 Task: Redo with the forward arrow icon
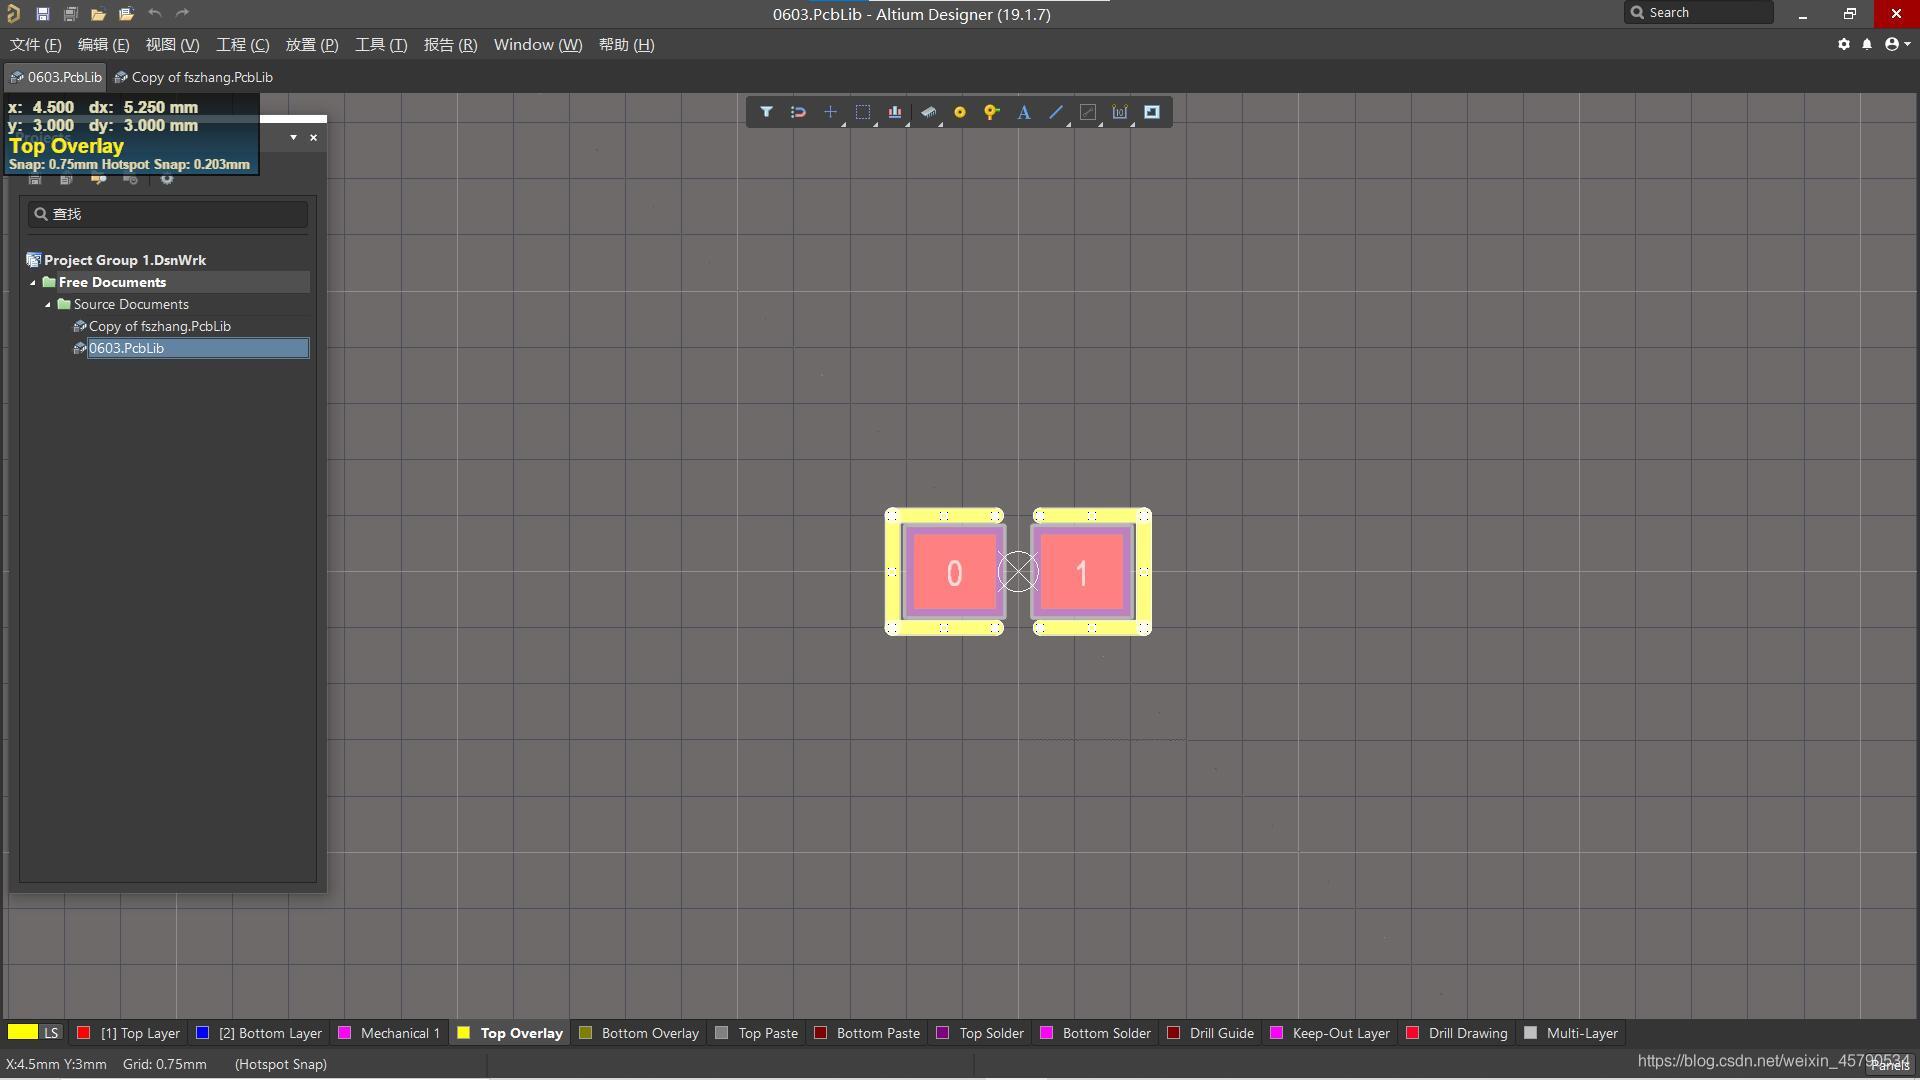[182, 13]
